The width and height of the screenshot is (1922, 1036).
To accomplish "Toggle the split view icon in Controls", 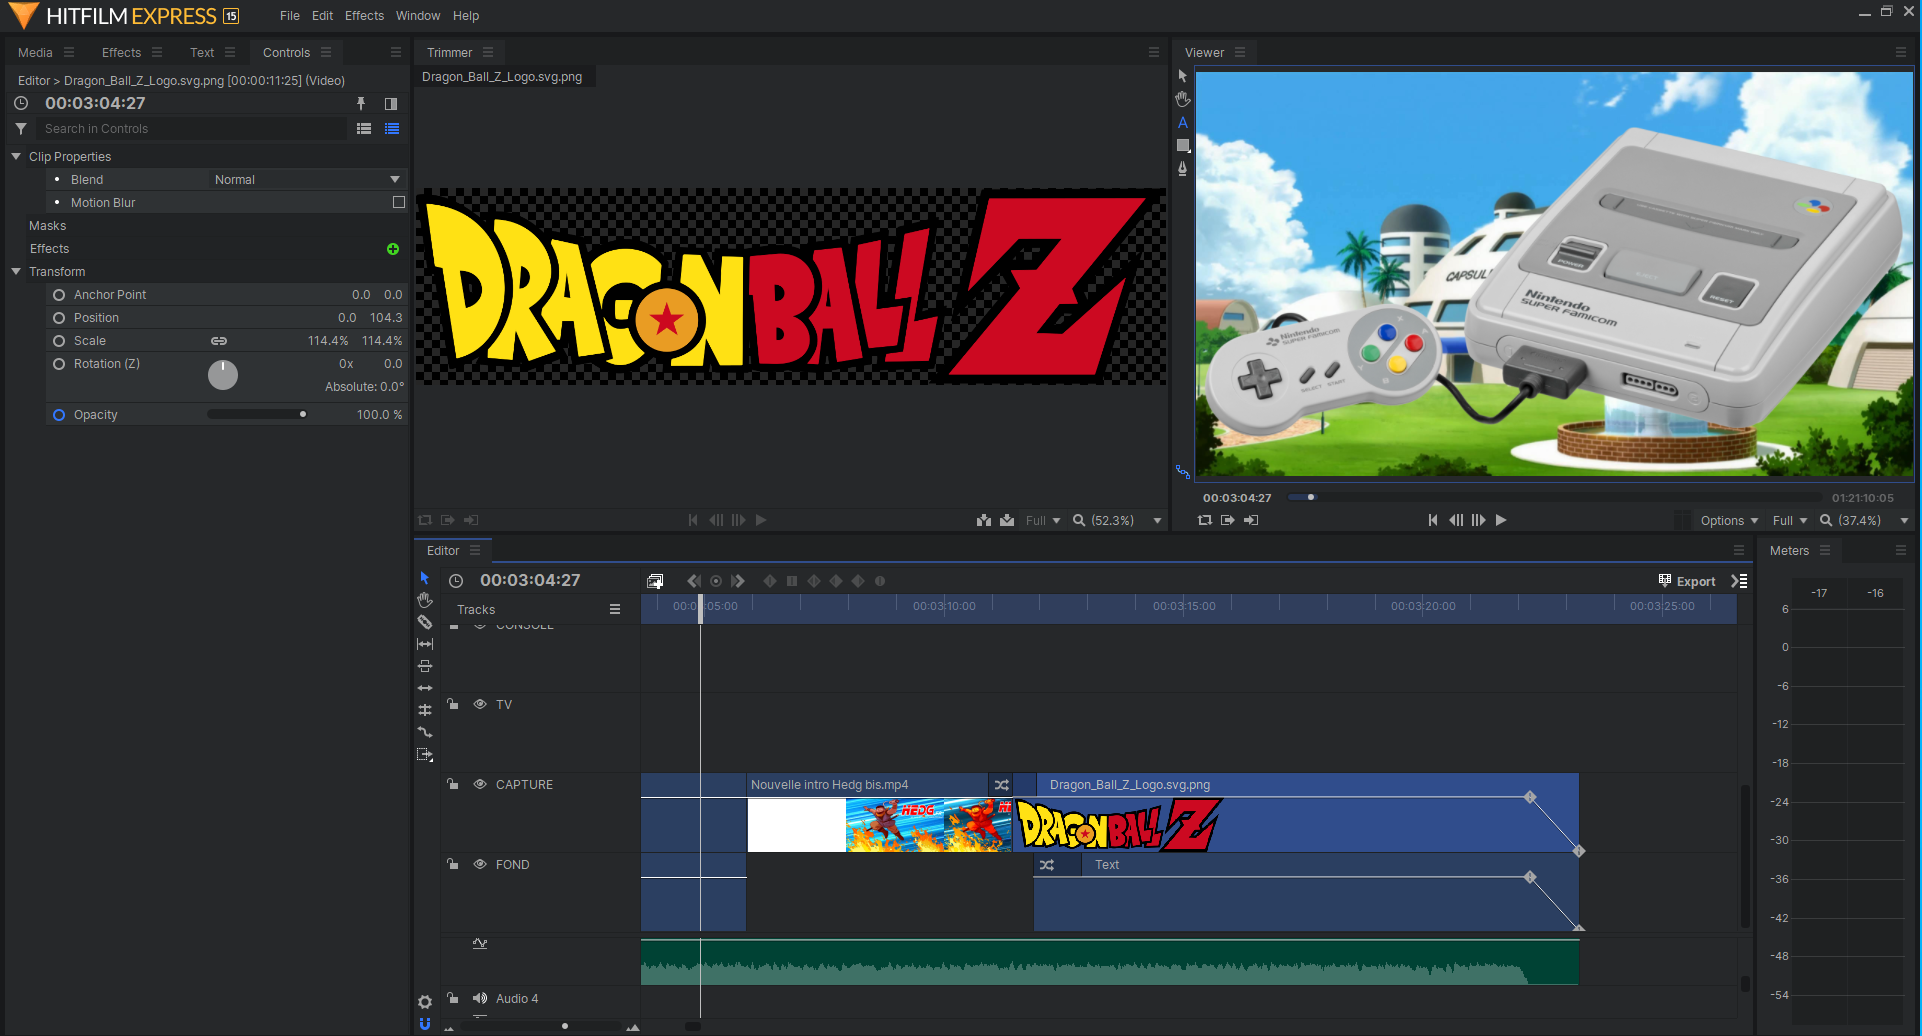I will tap(391, 103).
